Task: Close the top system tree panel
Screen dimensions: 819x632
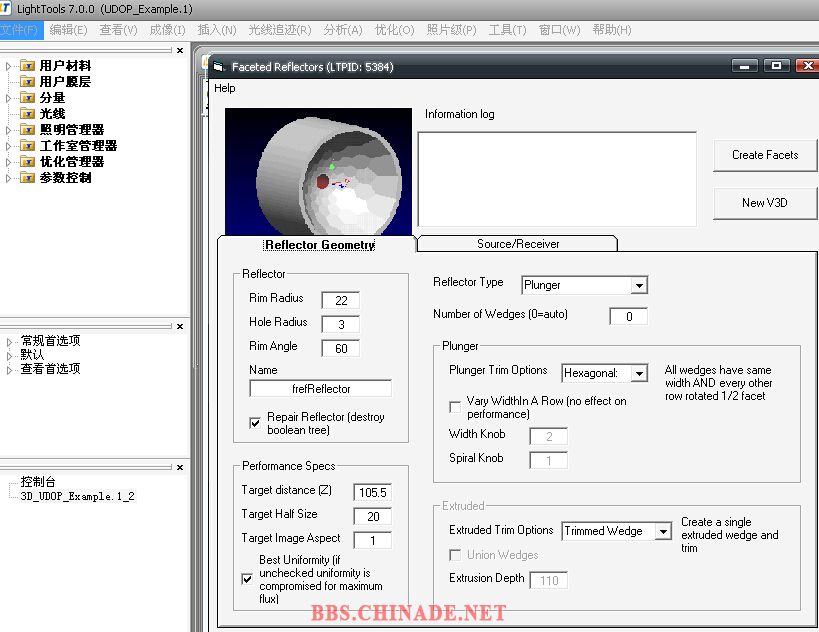Action: [x=180, y=50]
